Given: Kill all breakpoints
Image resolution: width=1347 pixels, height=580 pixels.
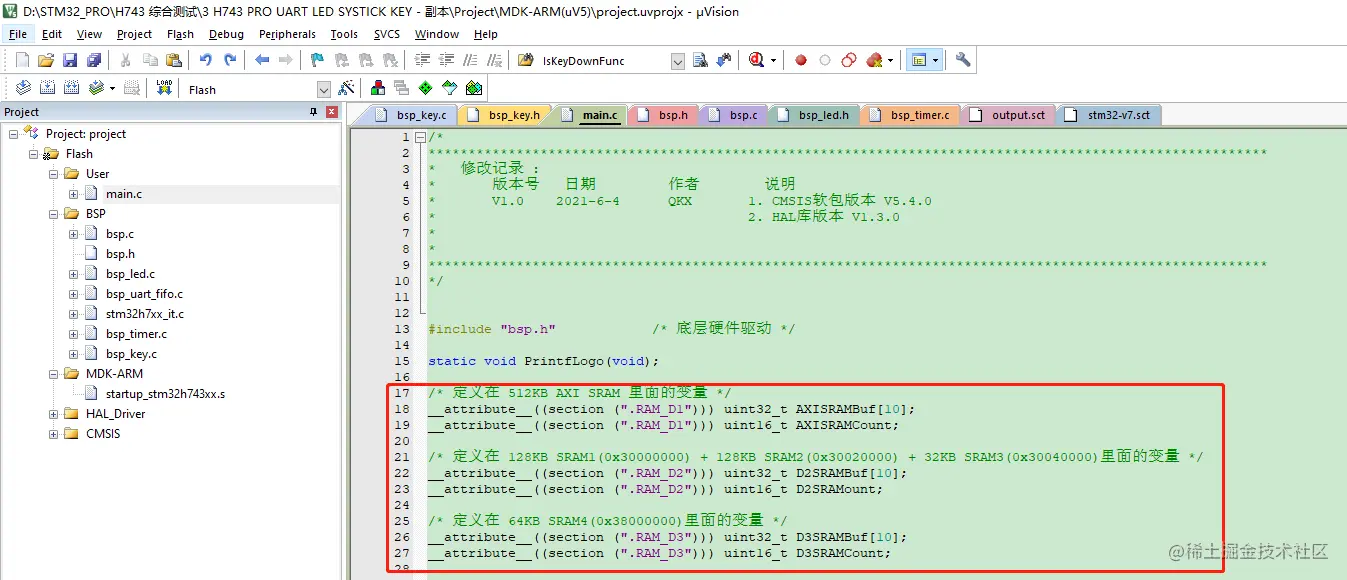Looking at the screenshot, I should [873, 60].
